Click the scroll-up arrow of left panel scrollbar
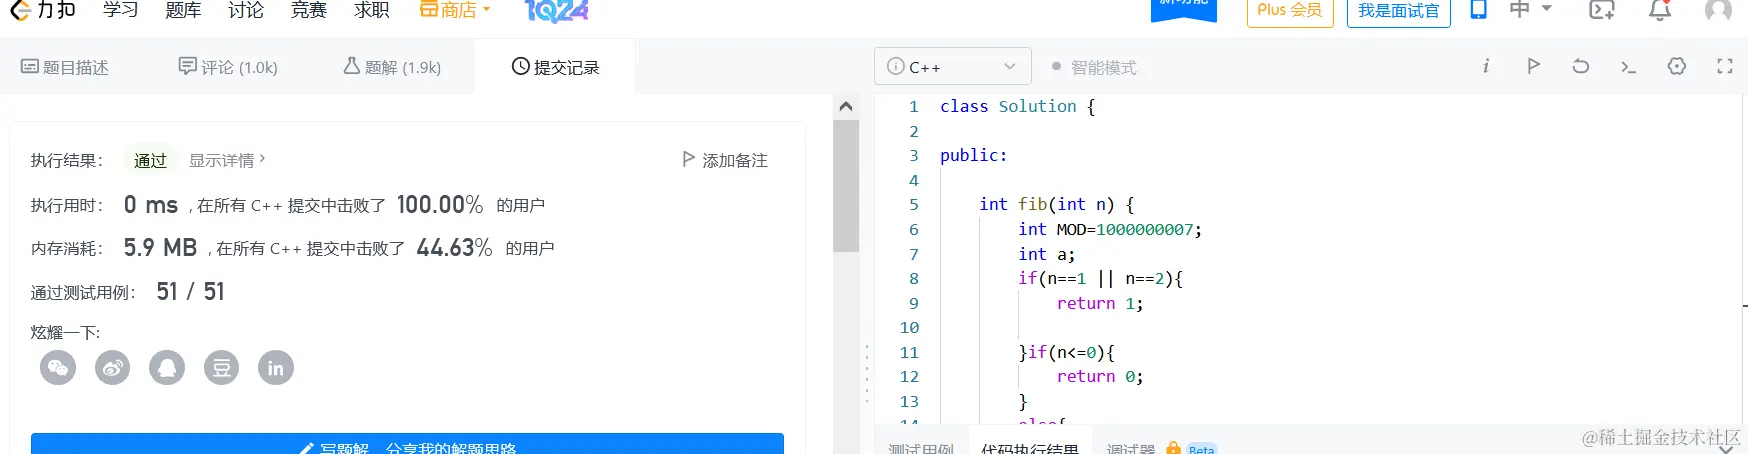The height and width of the screenshot is (454, 1748). (x=846, y=106)
